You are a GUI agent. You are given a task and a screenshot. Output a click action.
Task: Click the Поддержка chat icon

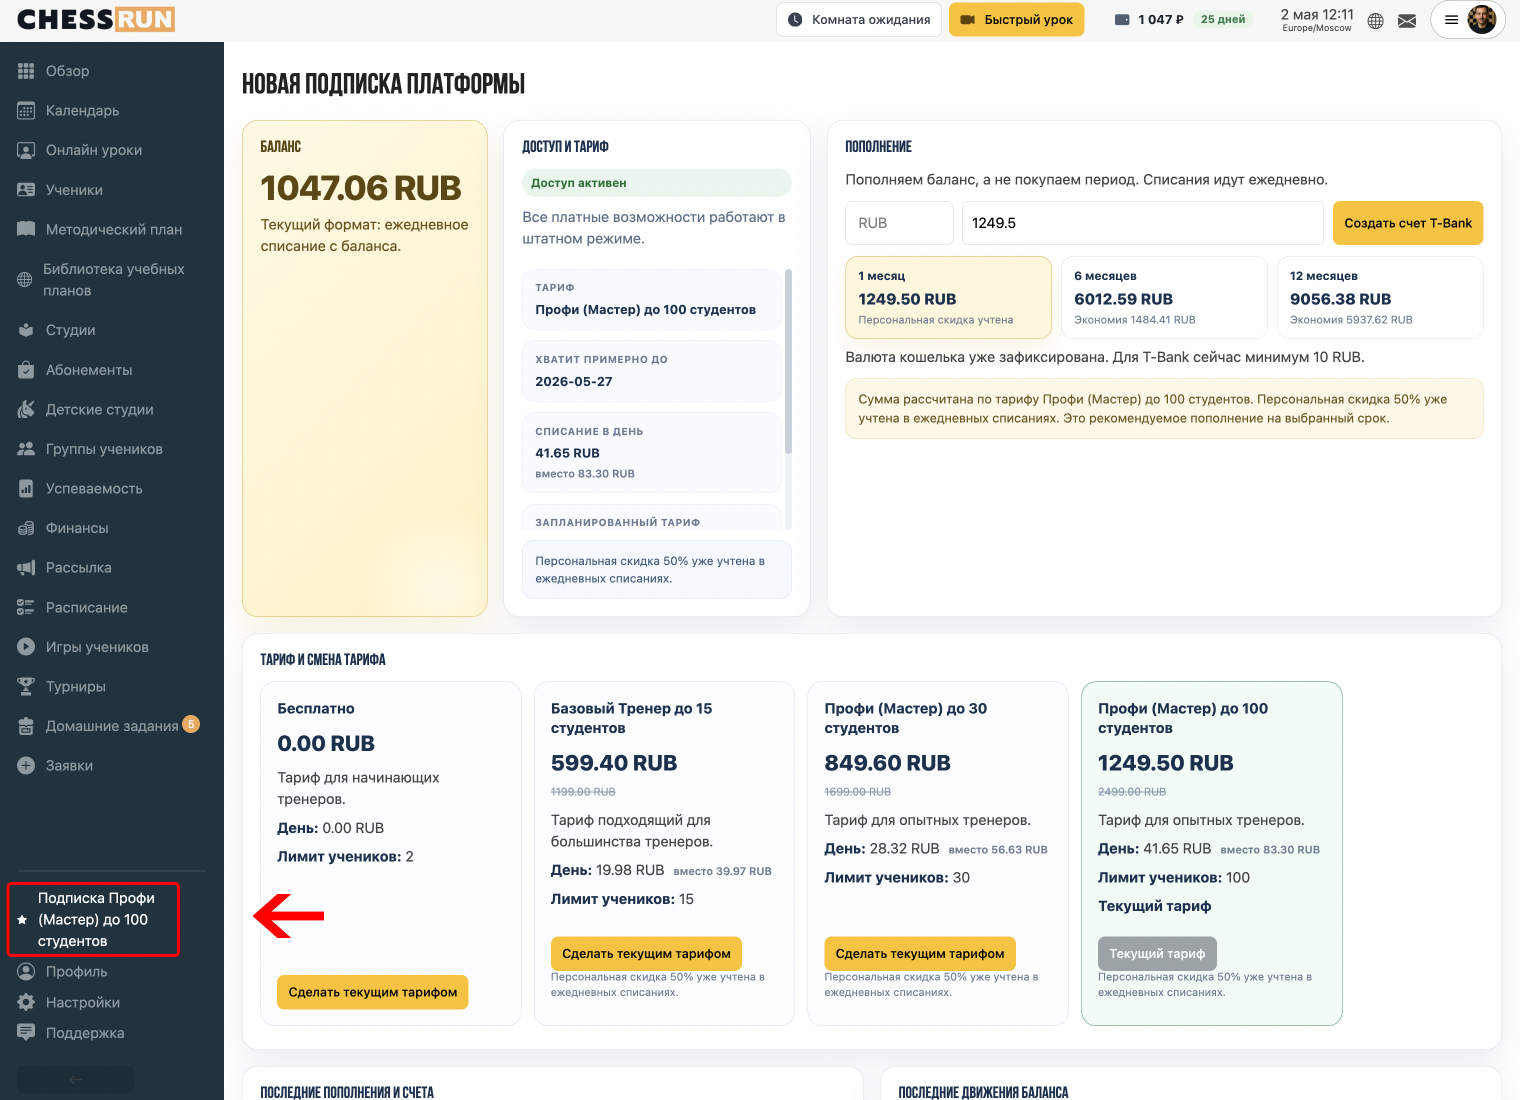[x=26, y=1033]
